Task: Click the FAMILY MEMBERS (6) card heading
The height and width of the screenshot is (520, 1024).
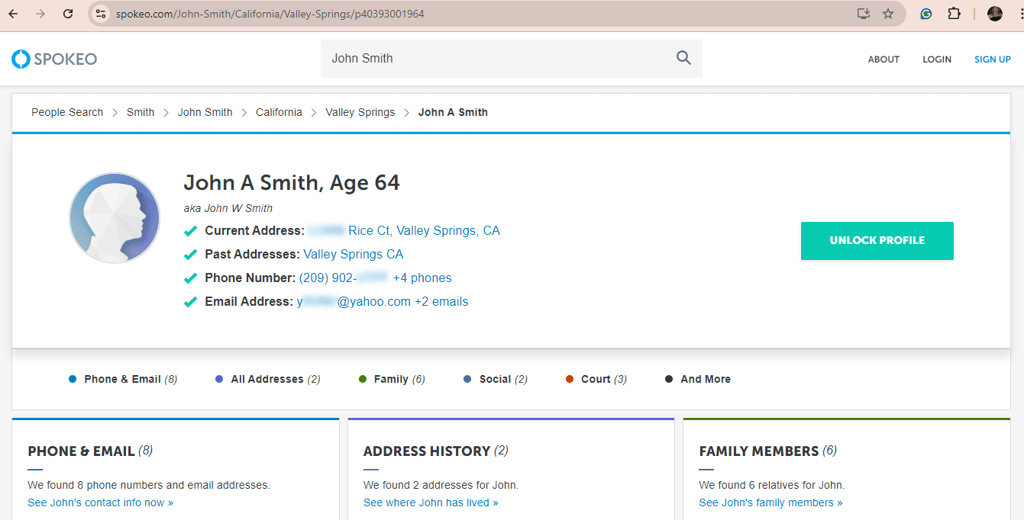Action: coord(768,451)
